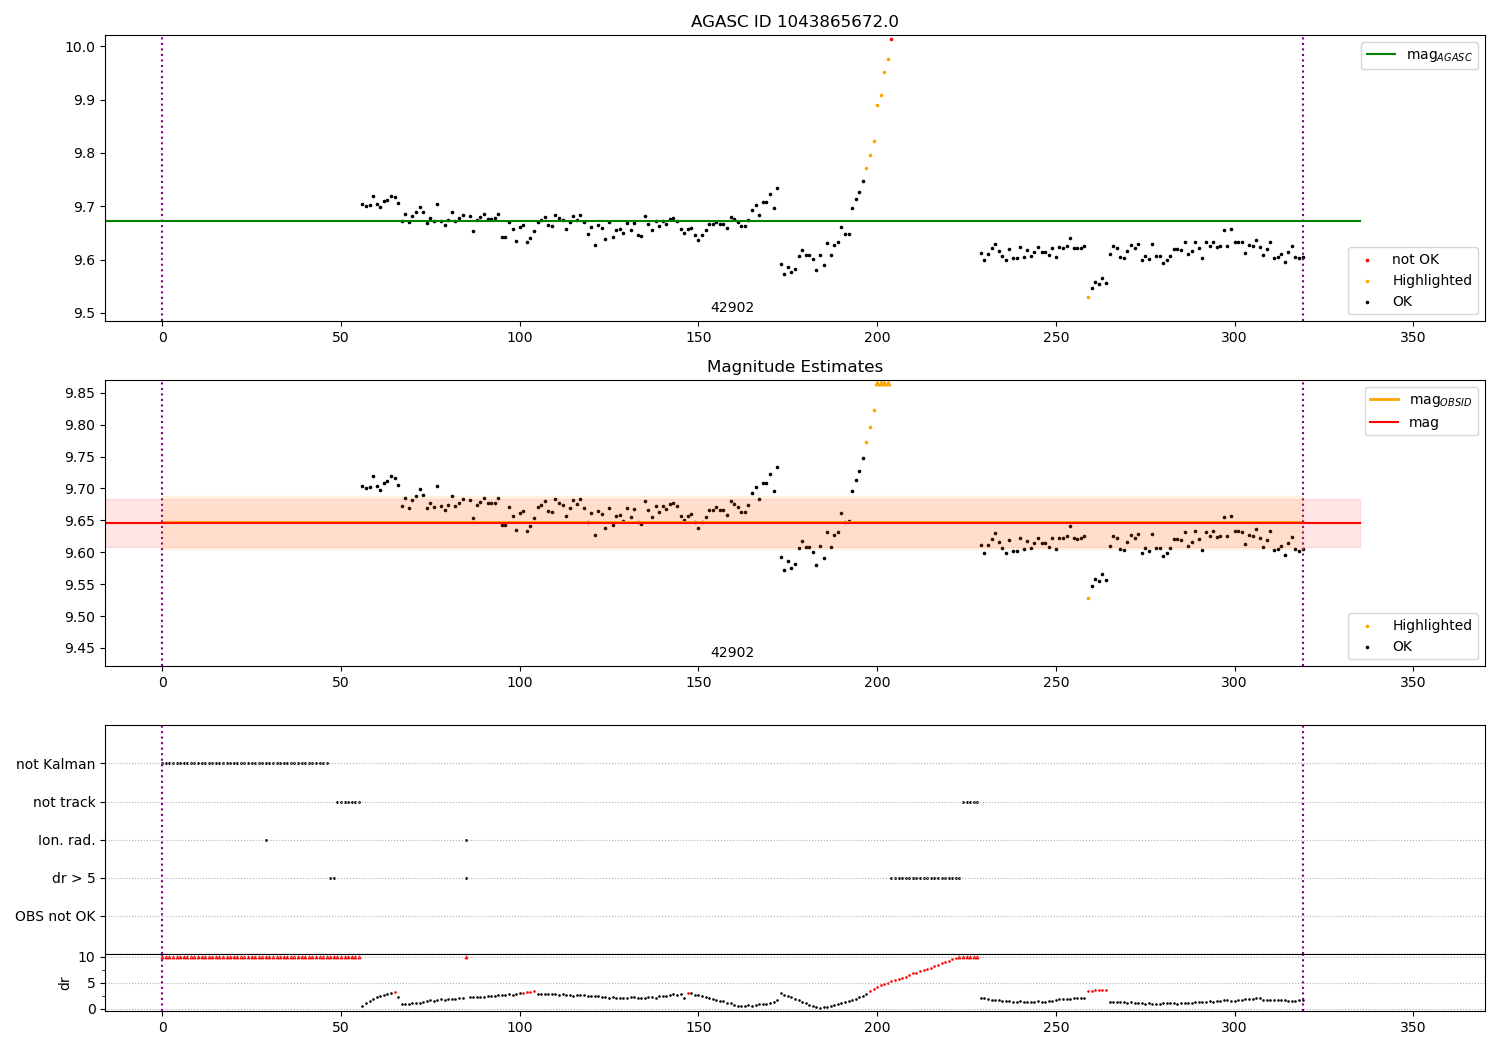Click the green line sample in top legend
Viewport: 1500px width, 1050px height.
point(1382,55)
